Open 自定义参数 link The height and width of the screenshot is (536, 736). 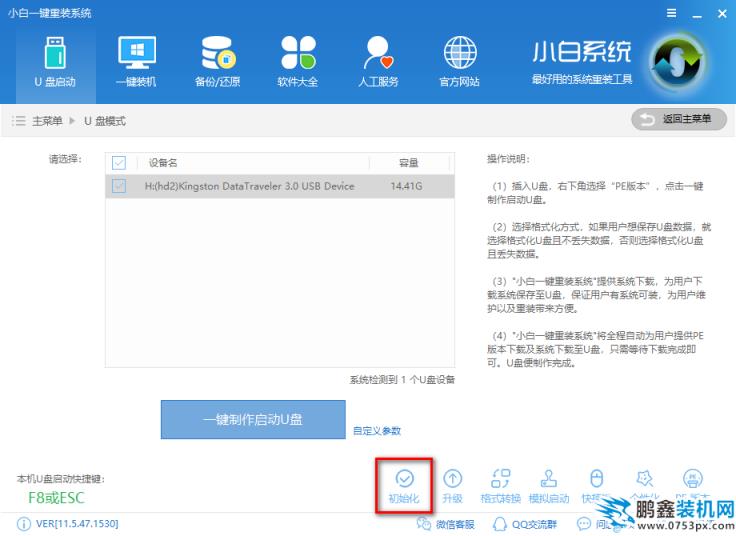pyautogui.click(x=377, y=431)
